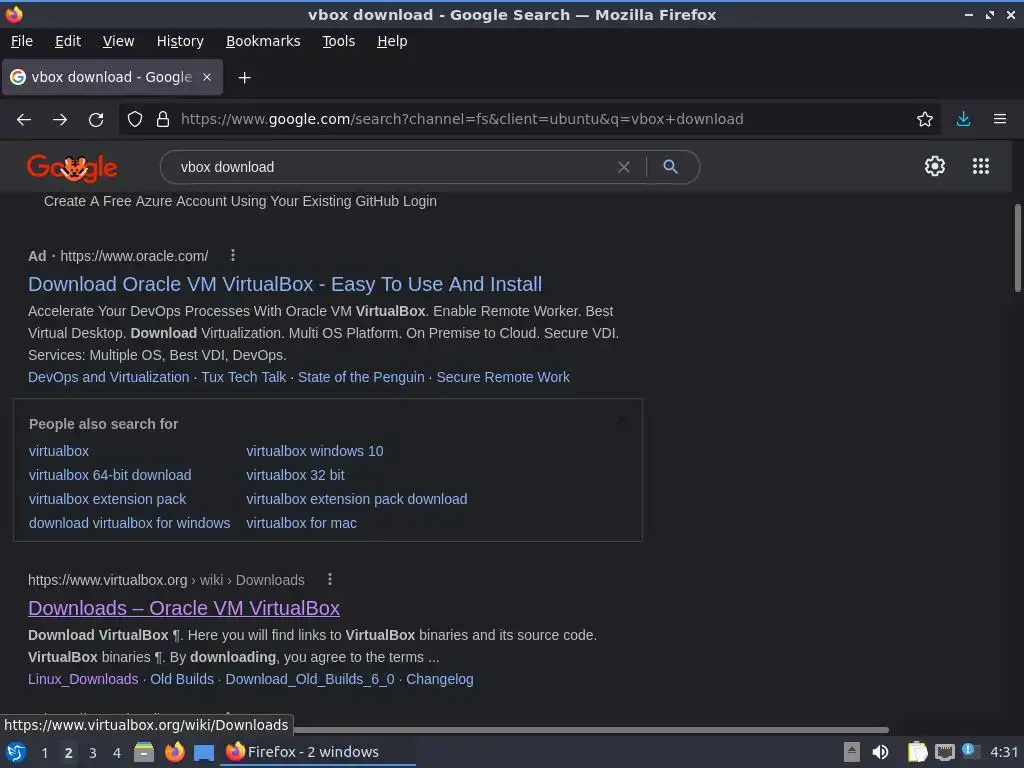
Task: Open the Firefox downloads panel
Action: [x=963, y=120]
